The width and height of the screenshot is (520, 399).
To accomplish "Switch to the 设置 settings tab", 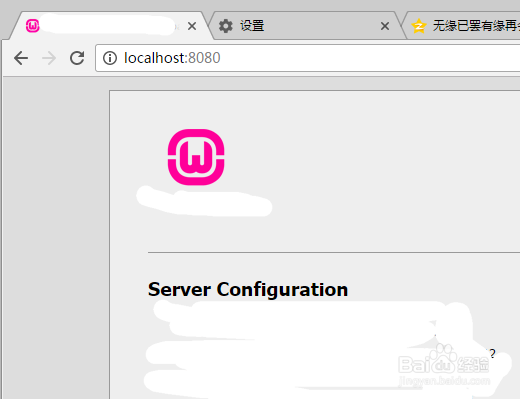I will pyautogui.click(x=303, y=26).
